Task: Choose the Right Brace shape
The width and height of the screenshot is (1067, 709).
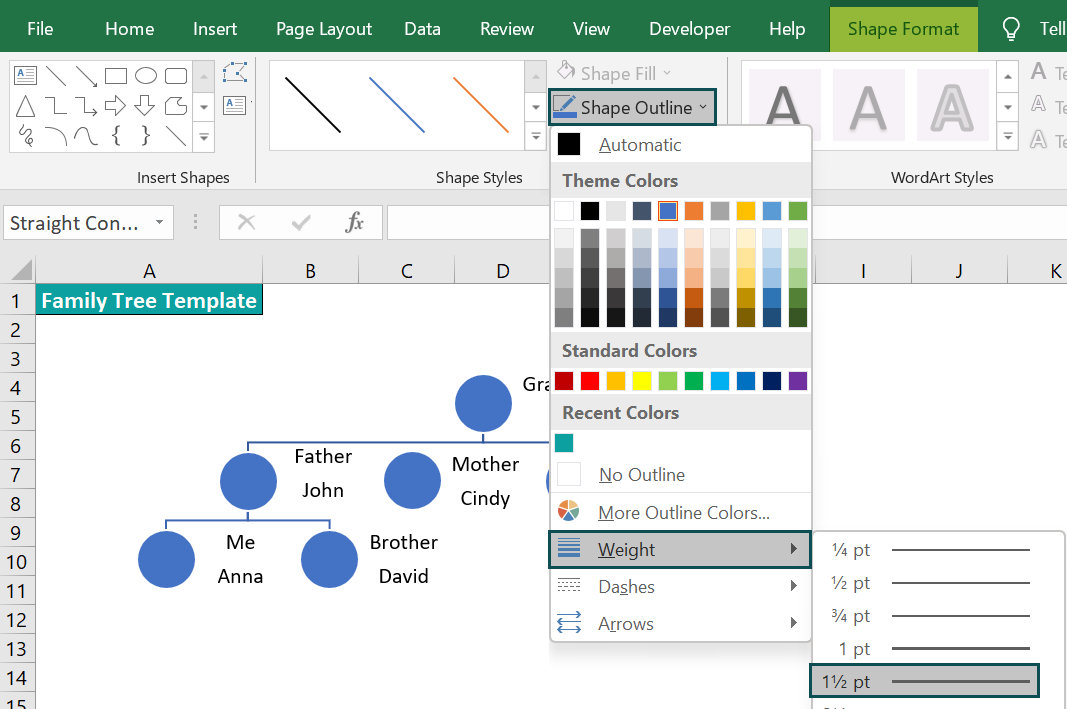Action: click(146, 136)
